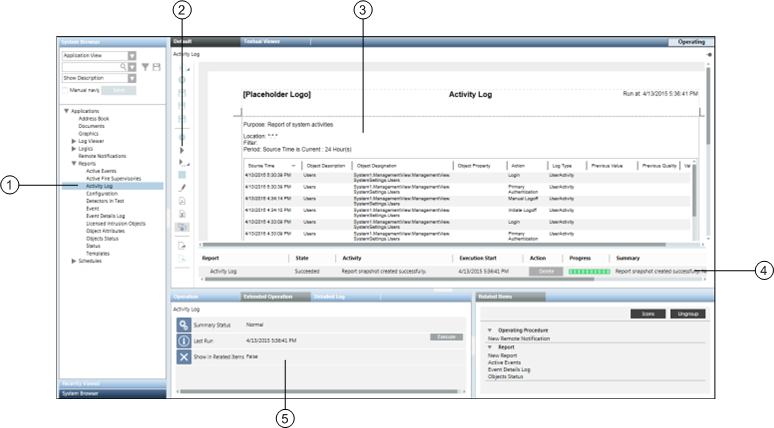This screenshot has height=428, width=774.
Task: Click the filter funnel icon
Action: coord(145,67)
